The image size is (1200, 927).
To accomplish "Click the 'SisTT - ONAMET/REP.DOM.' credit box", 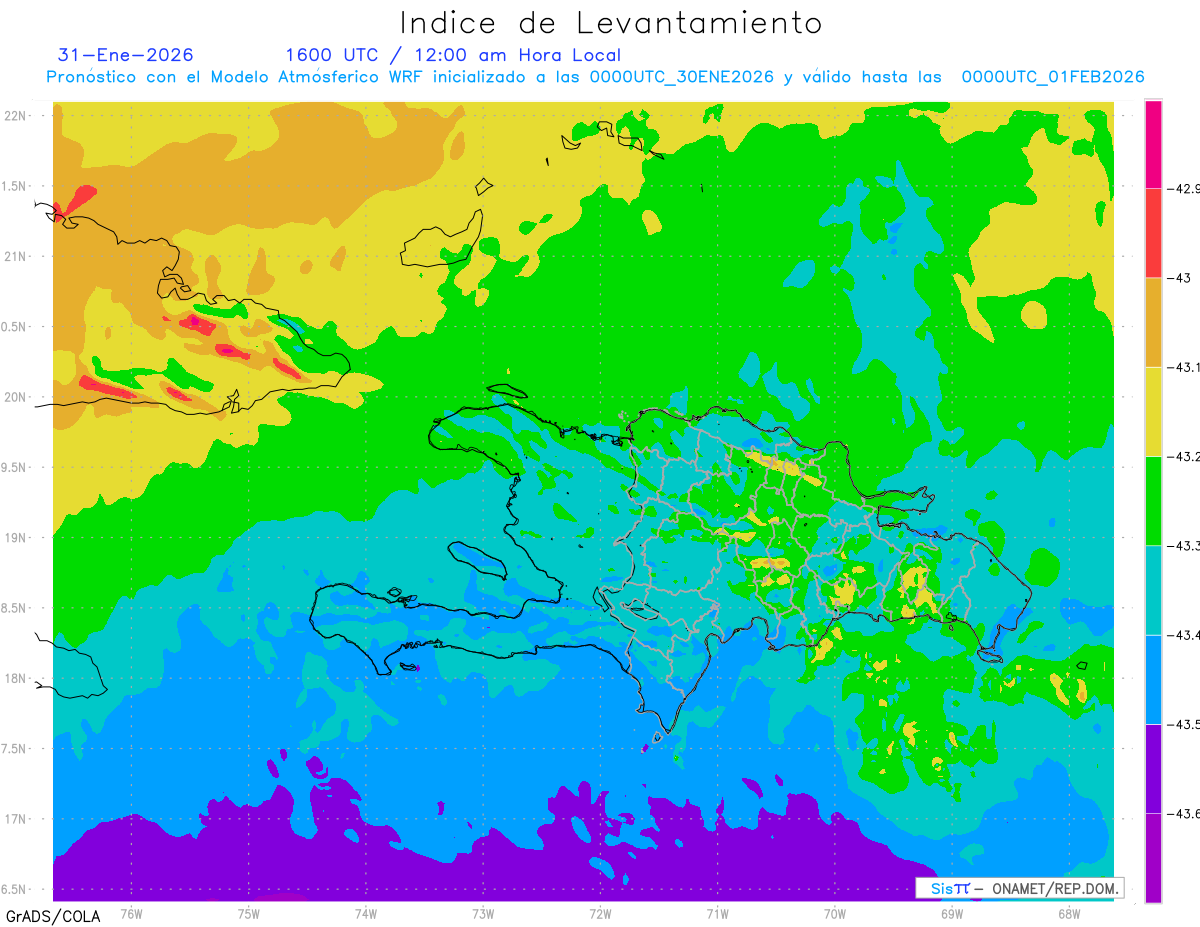I will pyautogui.click(x=1020, y=888).
